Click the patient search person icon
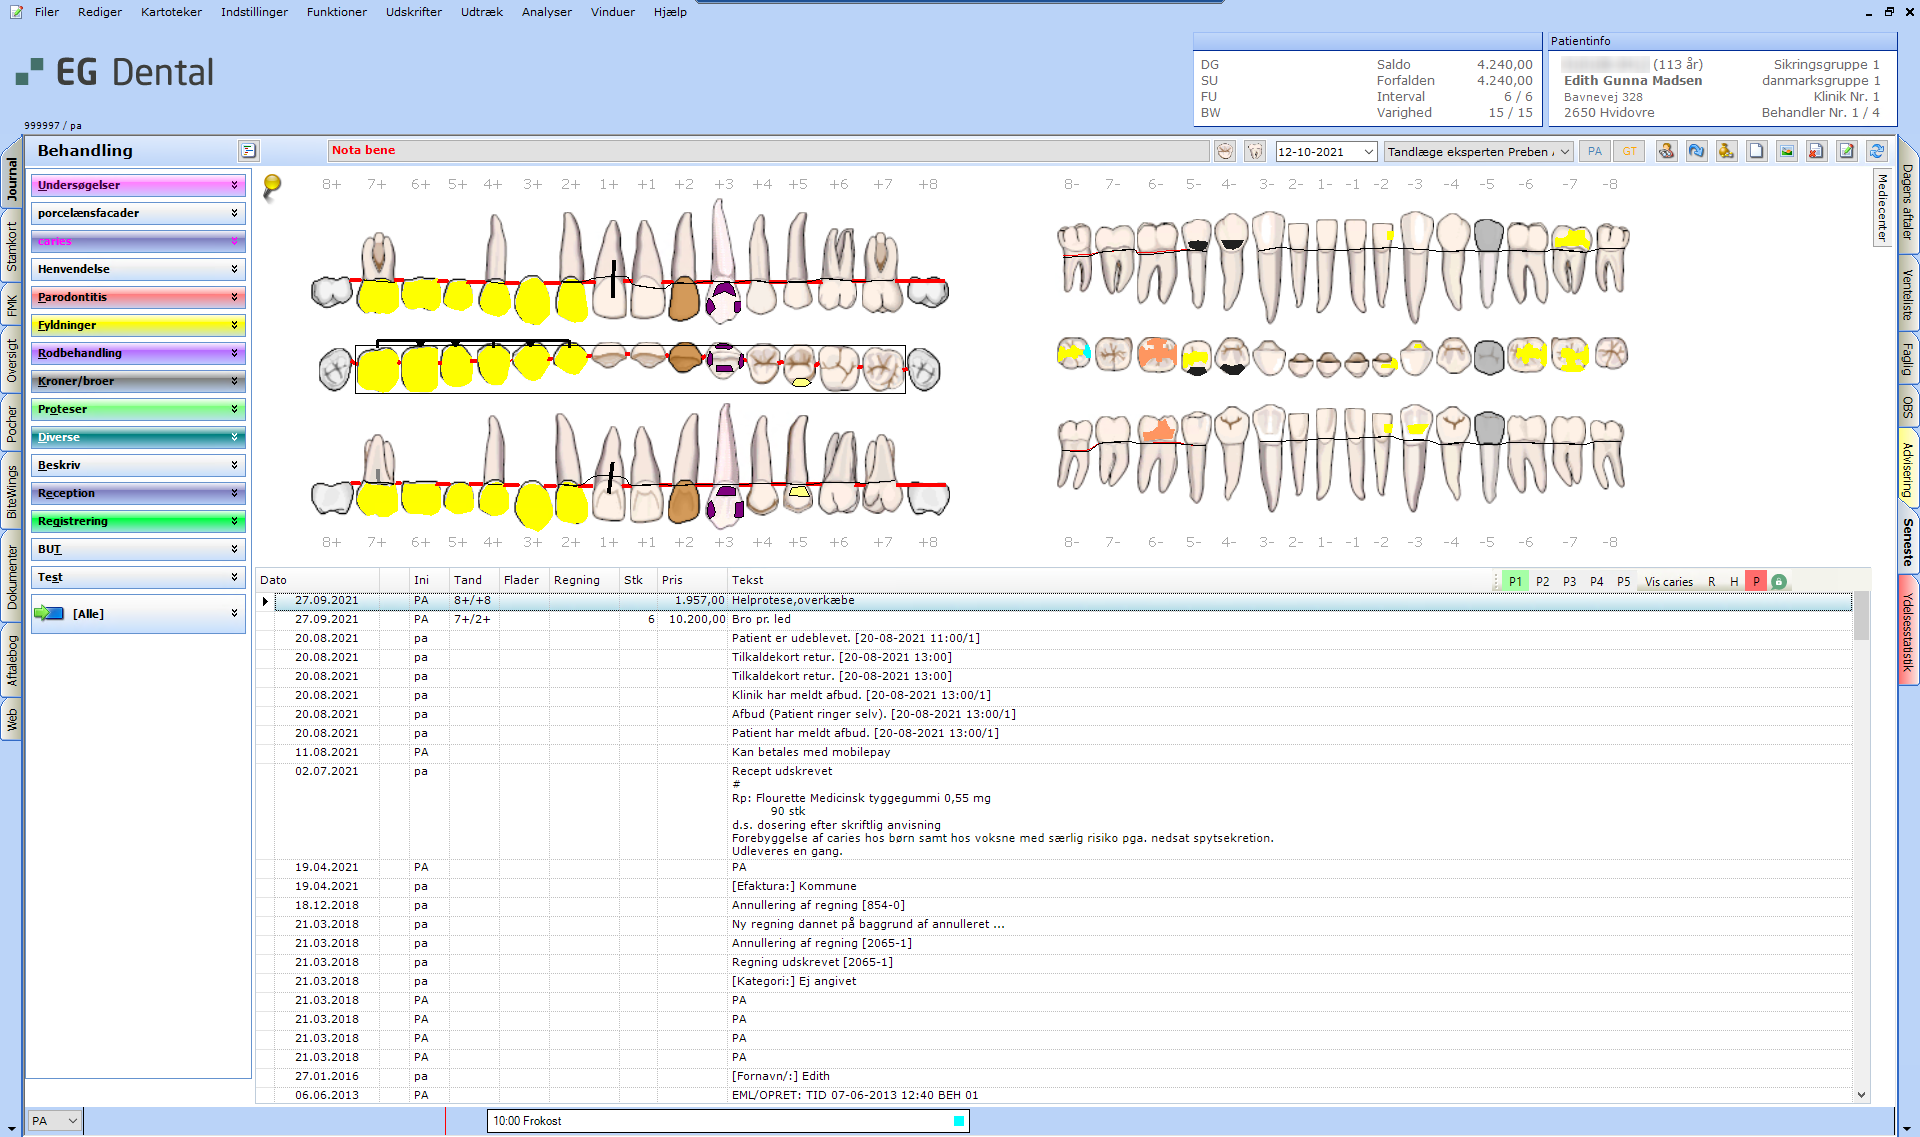The width and height of the screenshot is (1920, 1137). click(1666, 151)
